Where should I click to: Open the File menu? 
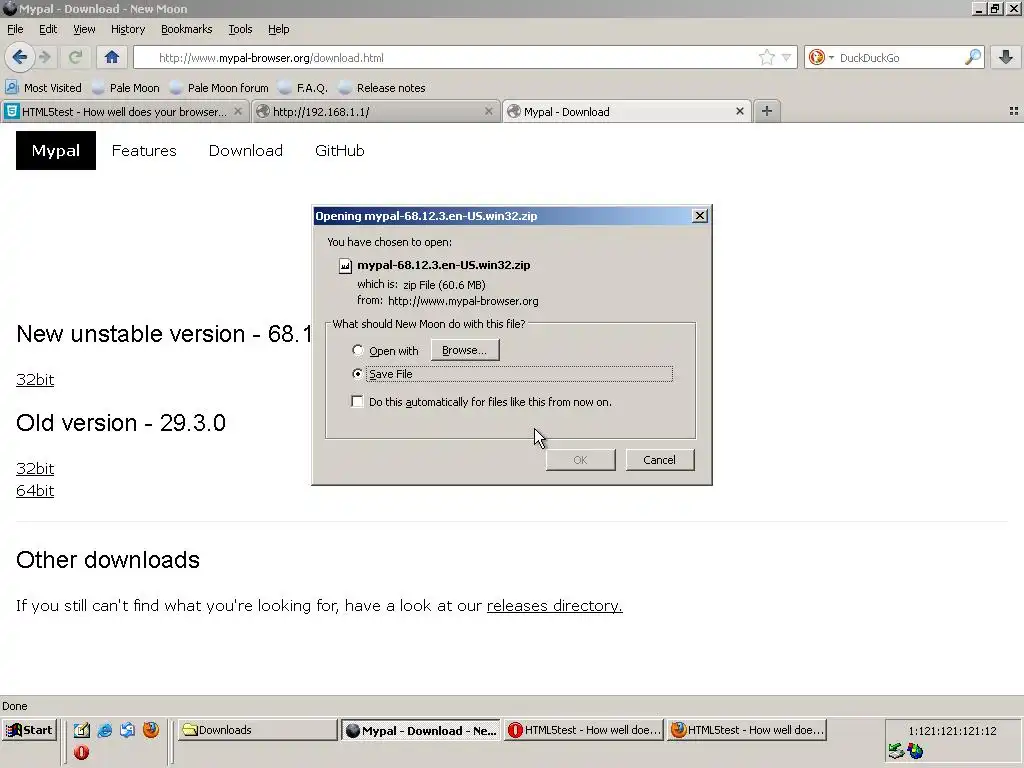(x=15, y=29)
